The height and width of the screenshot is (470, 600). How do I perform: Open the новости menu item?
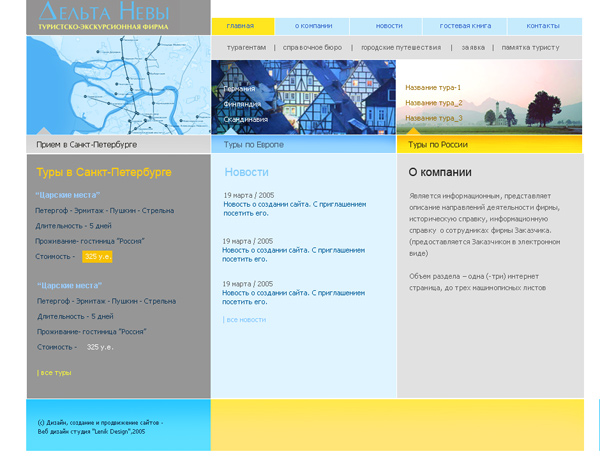coord(389,25)
